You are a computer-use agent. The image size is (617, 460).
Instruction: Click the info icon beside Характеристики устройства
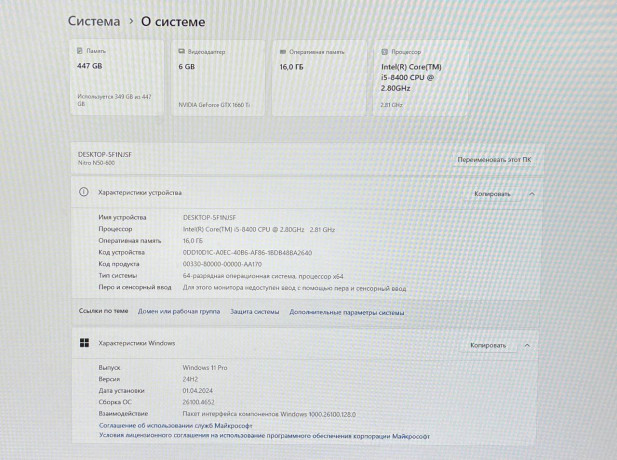pos(83,192)
